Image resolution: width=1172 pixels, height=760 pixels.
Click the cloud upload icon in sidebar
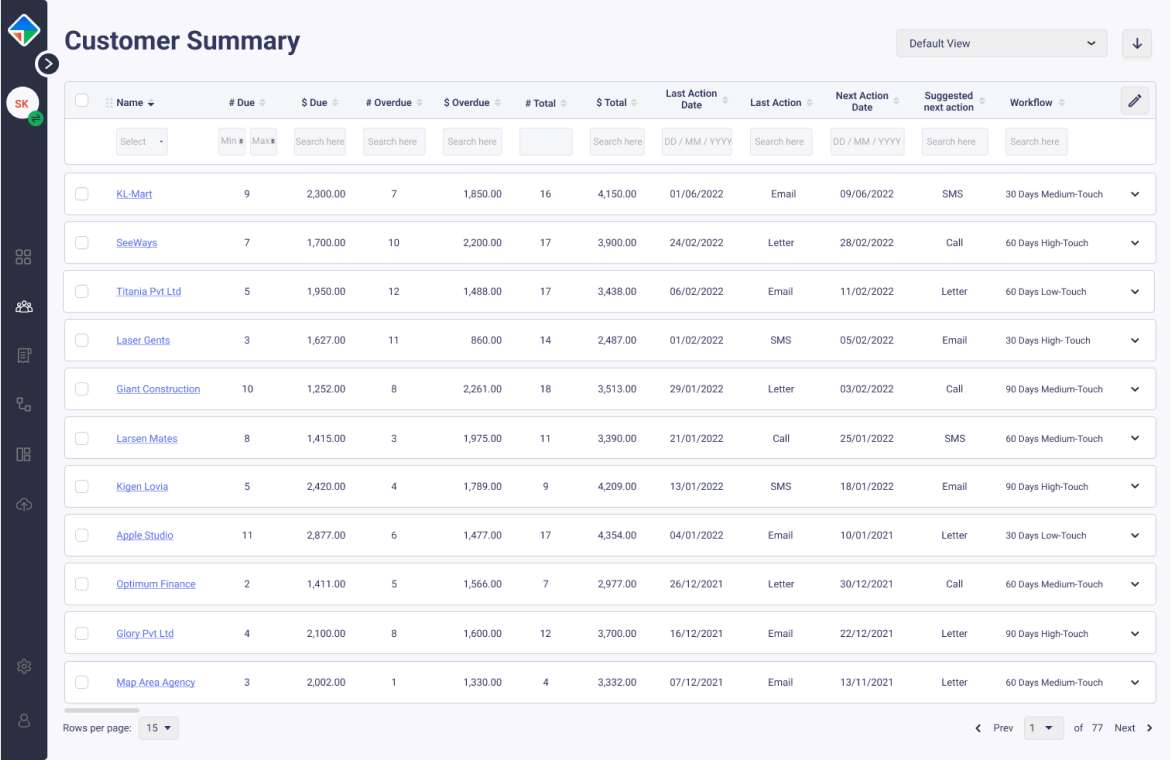click(23, 504)
